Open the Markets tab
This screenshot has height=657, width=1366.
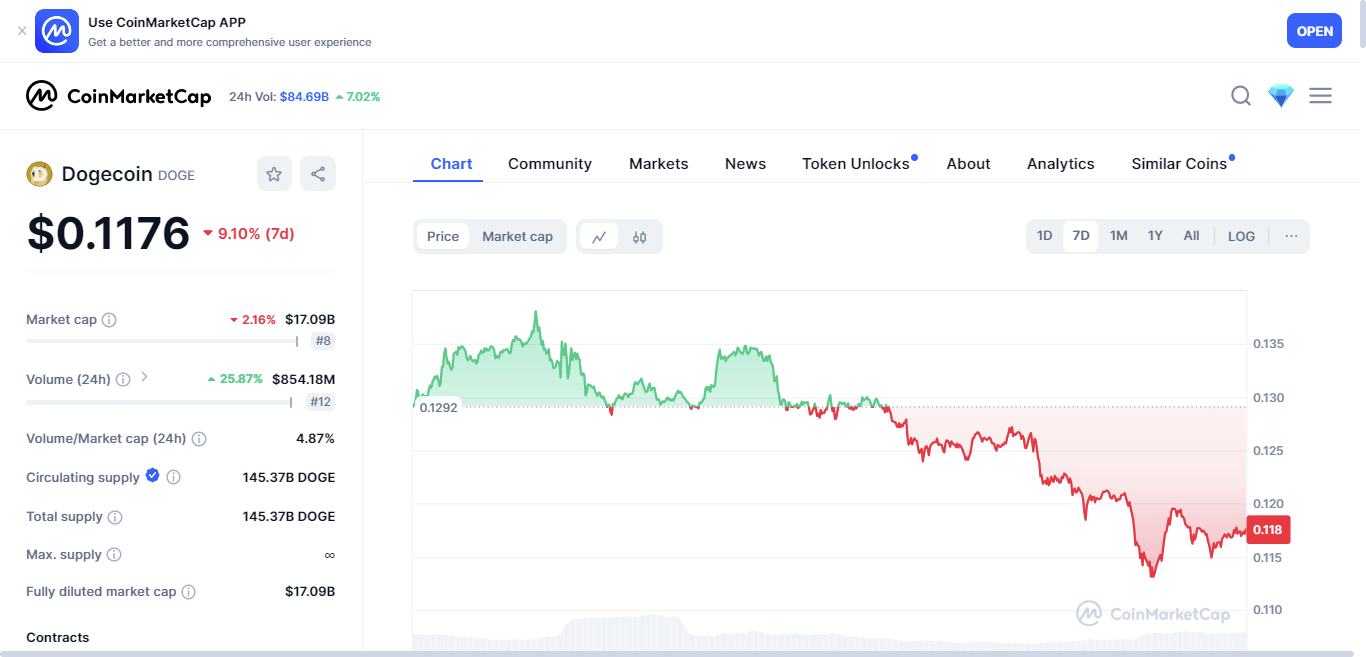pyautogui.click(x=658, y=164)
